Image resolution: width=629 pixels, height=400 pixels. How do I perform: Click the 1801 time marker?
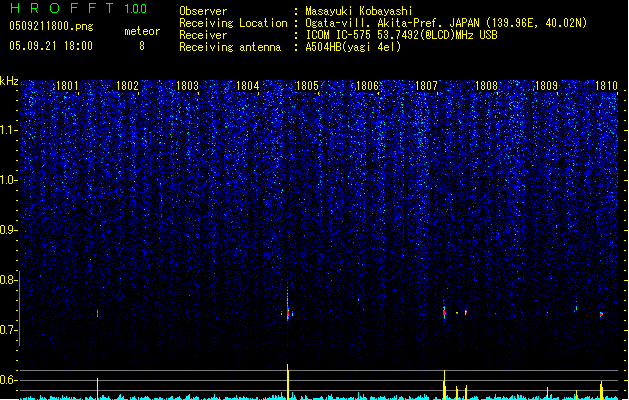[67, 86]
